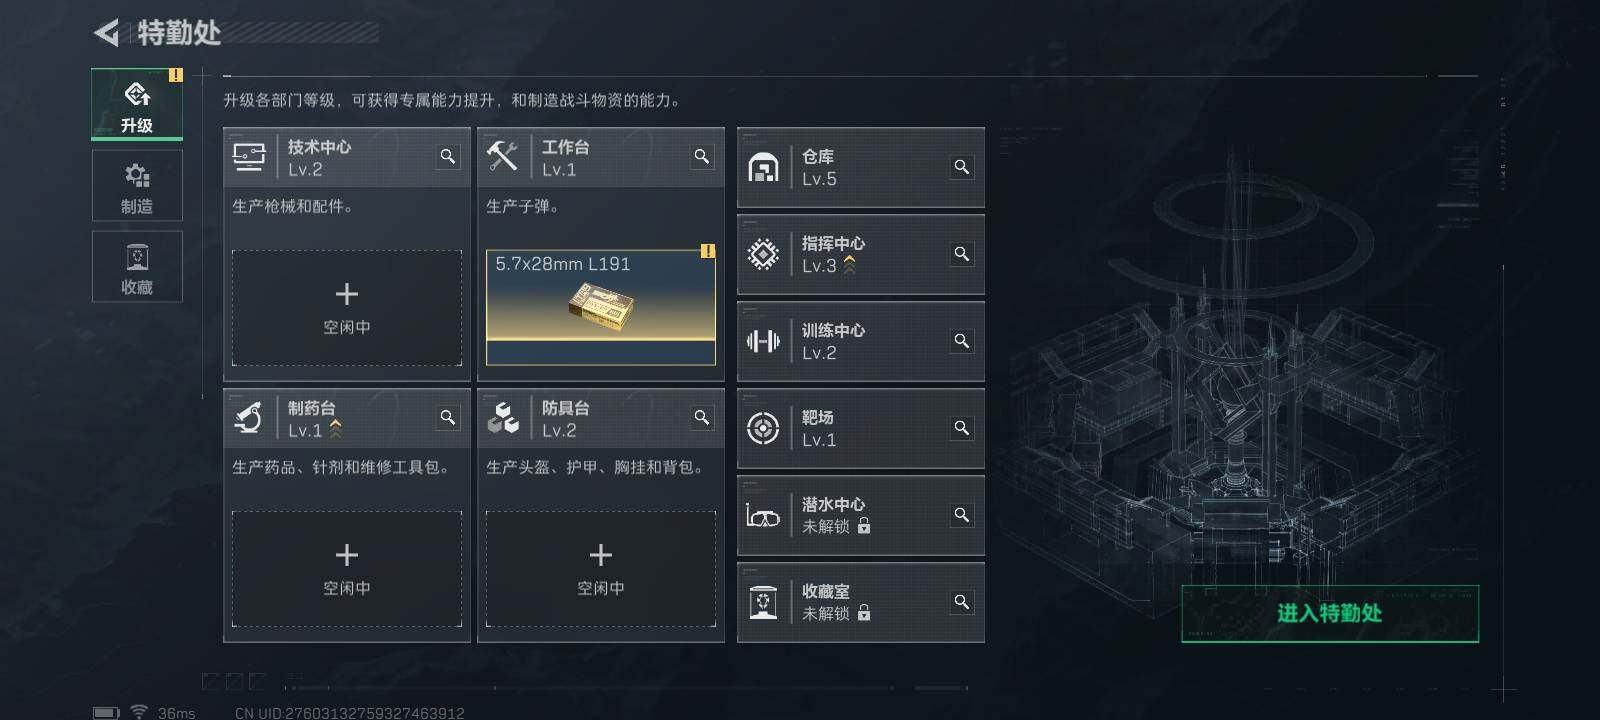Open magnifier on 制药台 card
The height and width of the screenshot is (720, 1600).
tap(448, 417)
